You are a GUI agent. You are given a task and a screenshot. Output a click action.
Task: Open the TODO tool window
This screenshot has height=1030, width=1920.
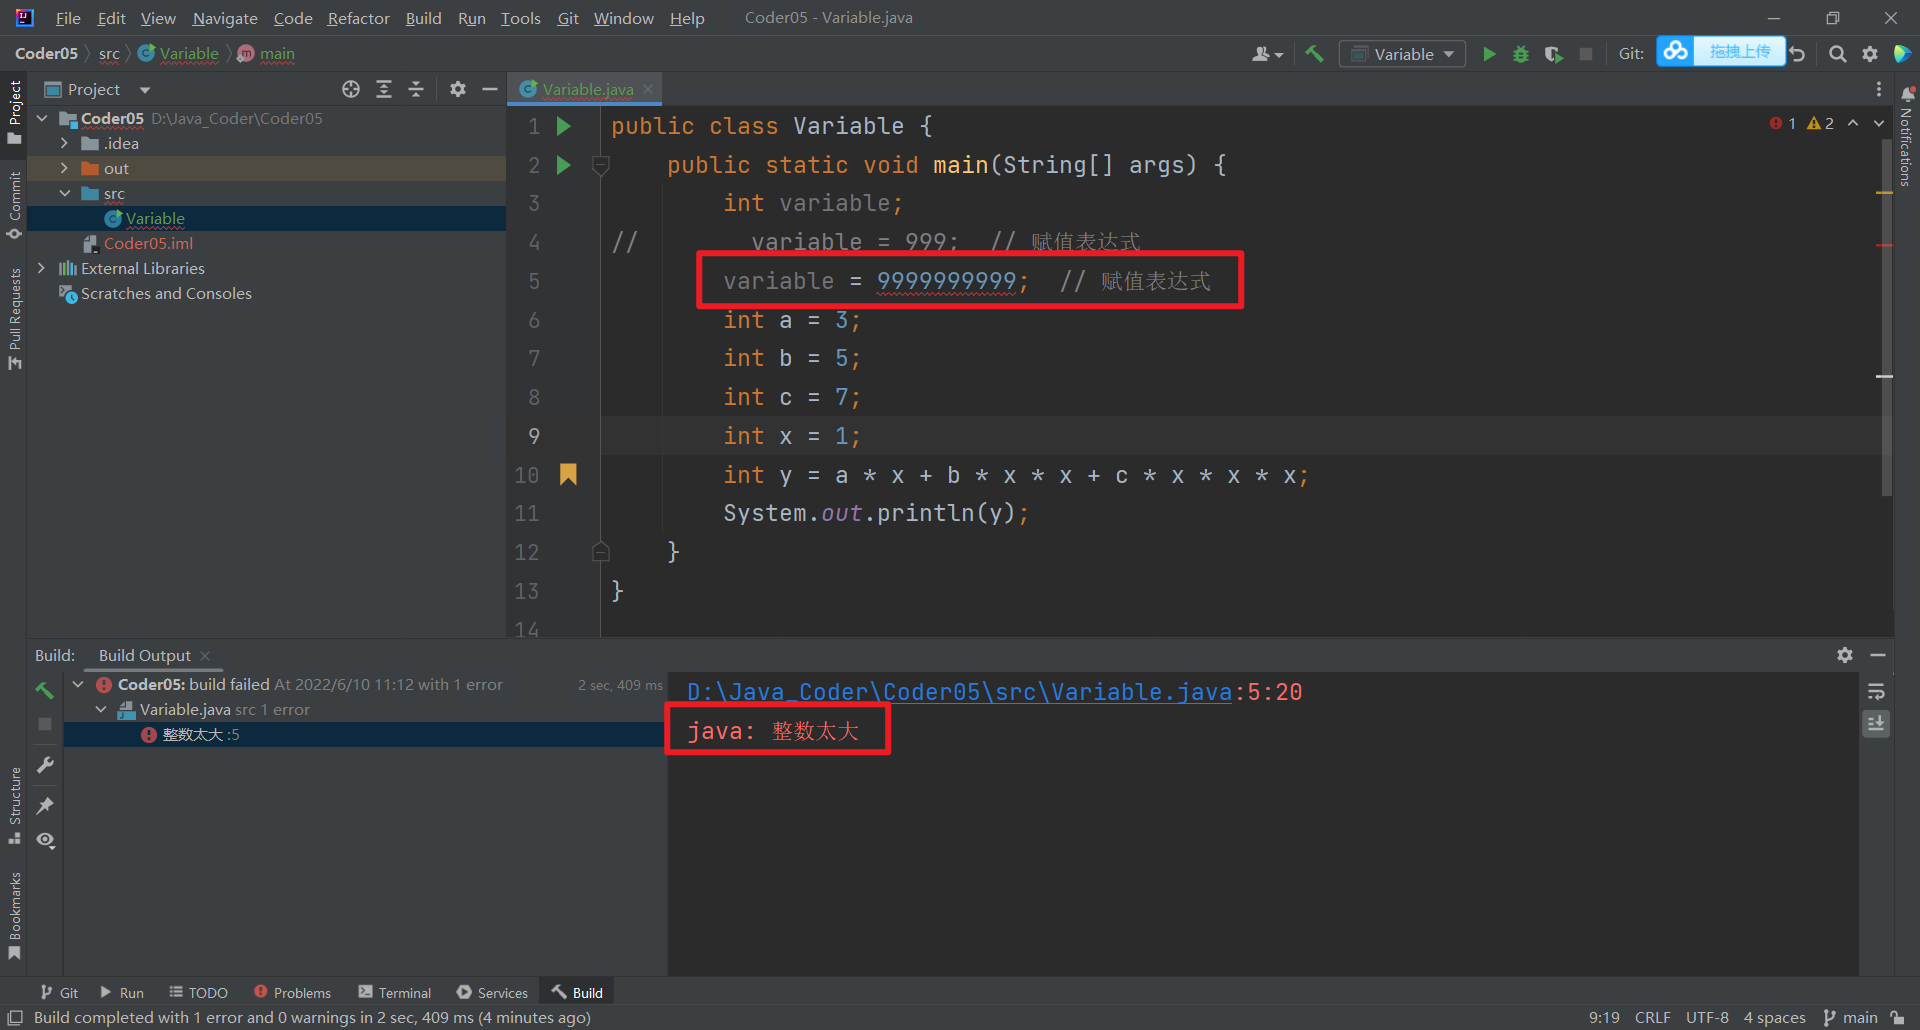tap(198, 992)
